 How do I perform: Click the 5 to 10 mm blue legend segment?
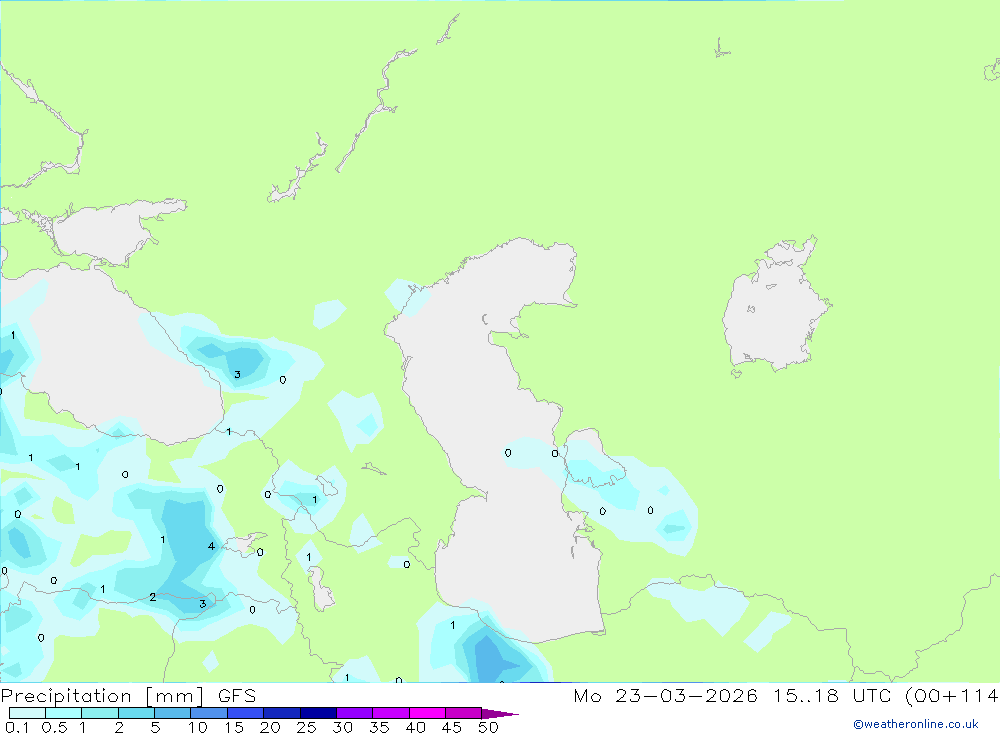pyautogui.click(x=173, y=713)
